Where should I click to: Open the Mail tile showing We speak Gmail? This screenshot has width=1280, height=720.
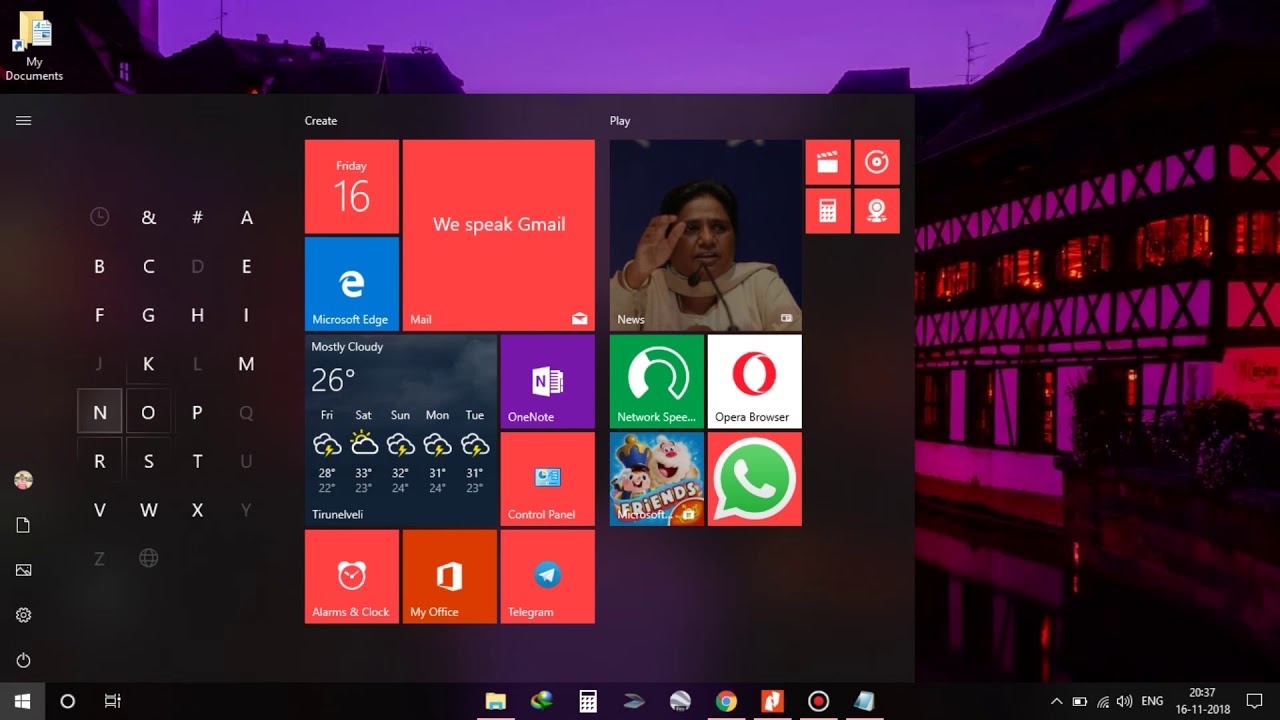point(499,235)
